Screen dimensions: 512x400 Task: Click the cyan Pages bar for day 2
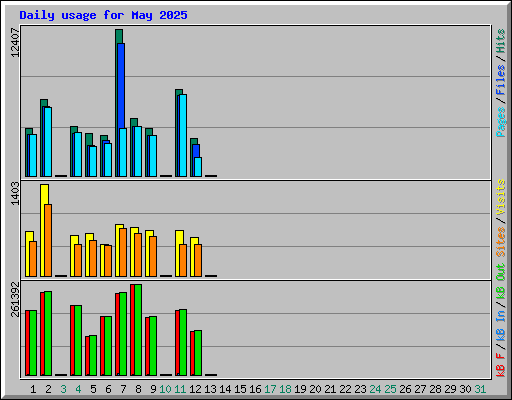click(48, 142)
